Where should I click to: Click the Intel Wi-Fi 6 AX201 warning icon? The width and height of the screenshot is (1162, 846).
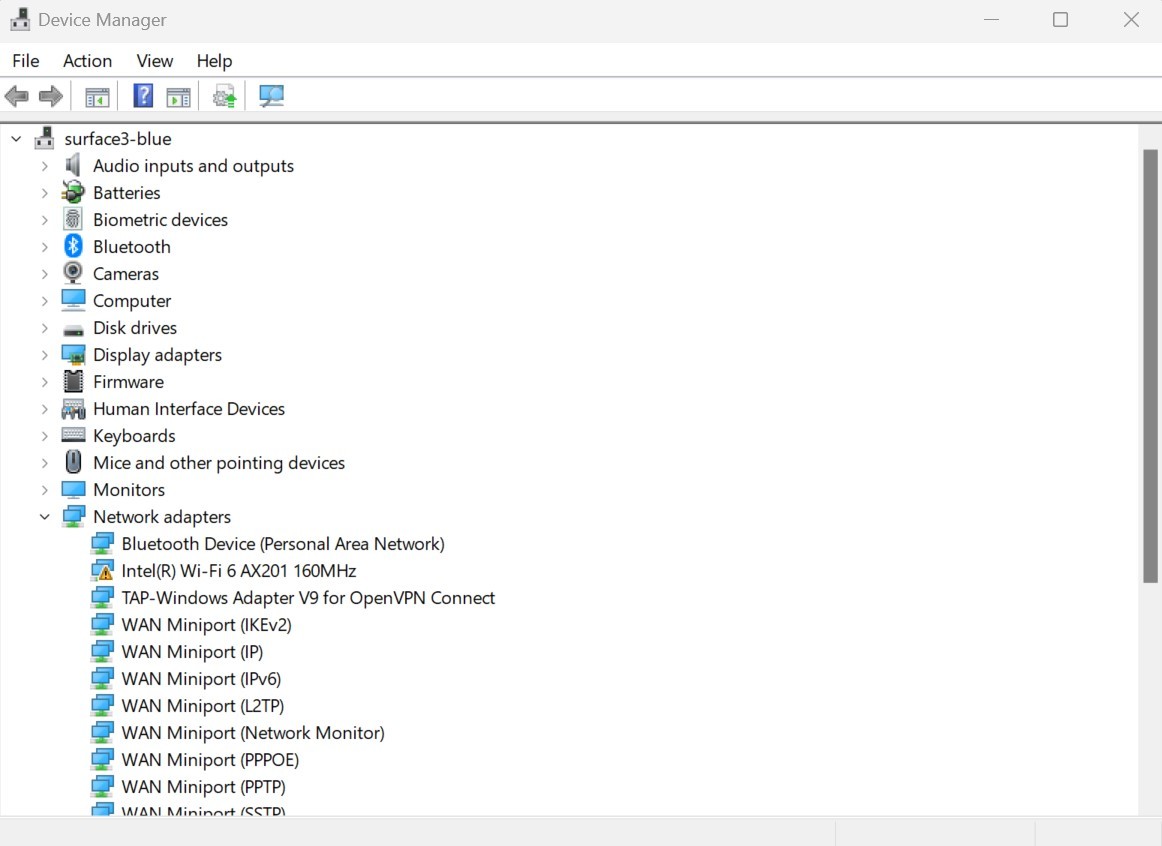point(102,570)
